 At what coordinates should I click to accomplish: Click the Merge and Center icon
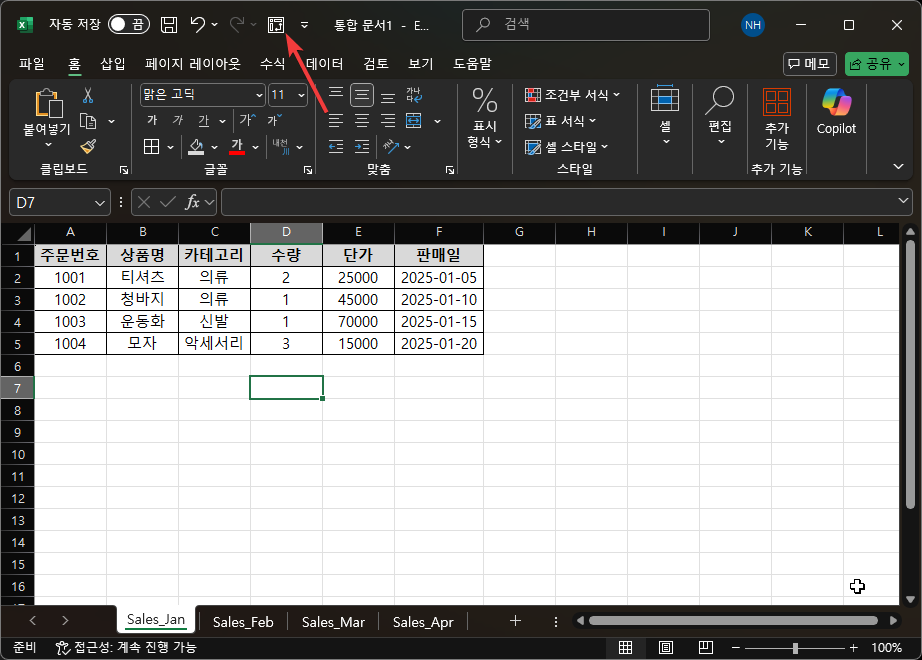414,121
